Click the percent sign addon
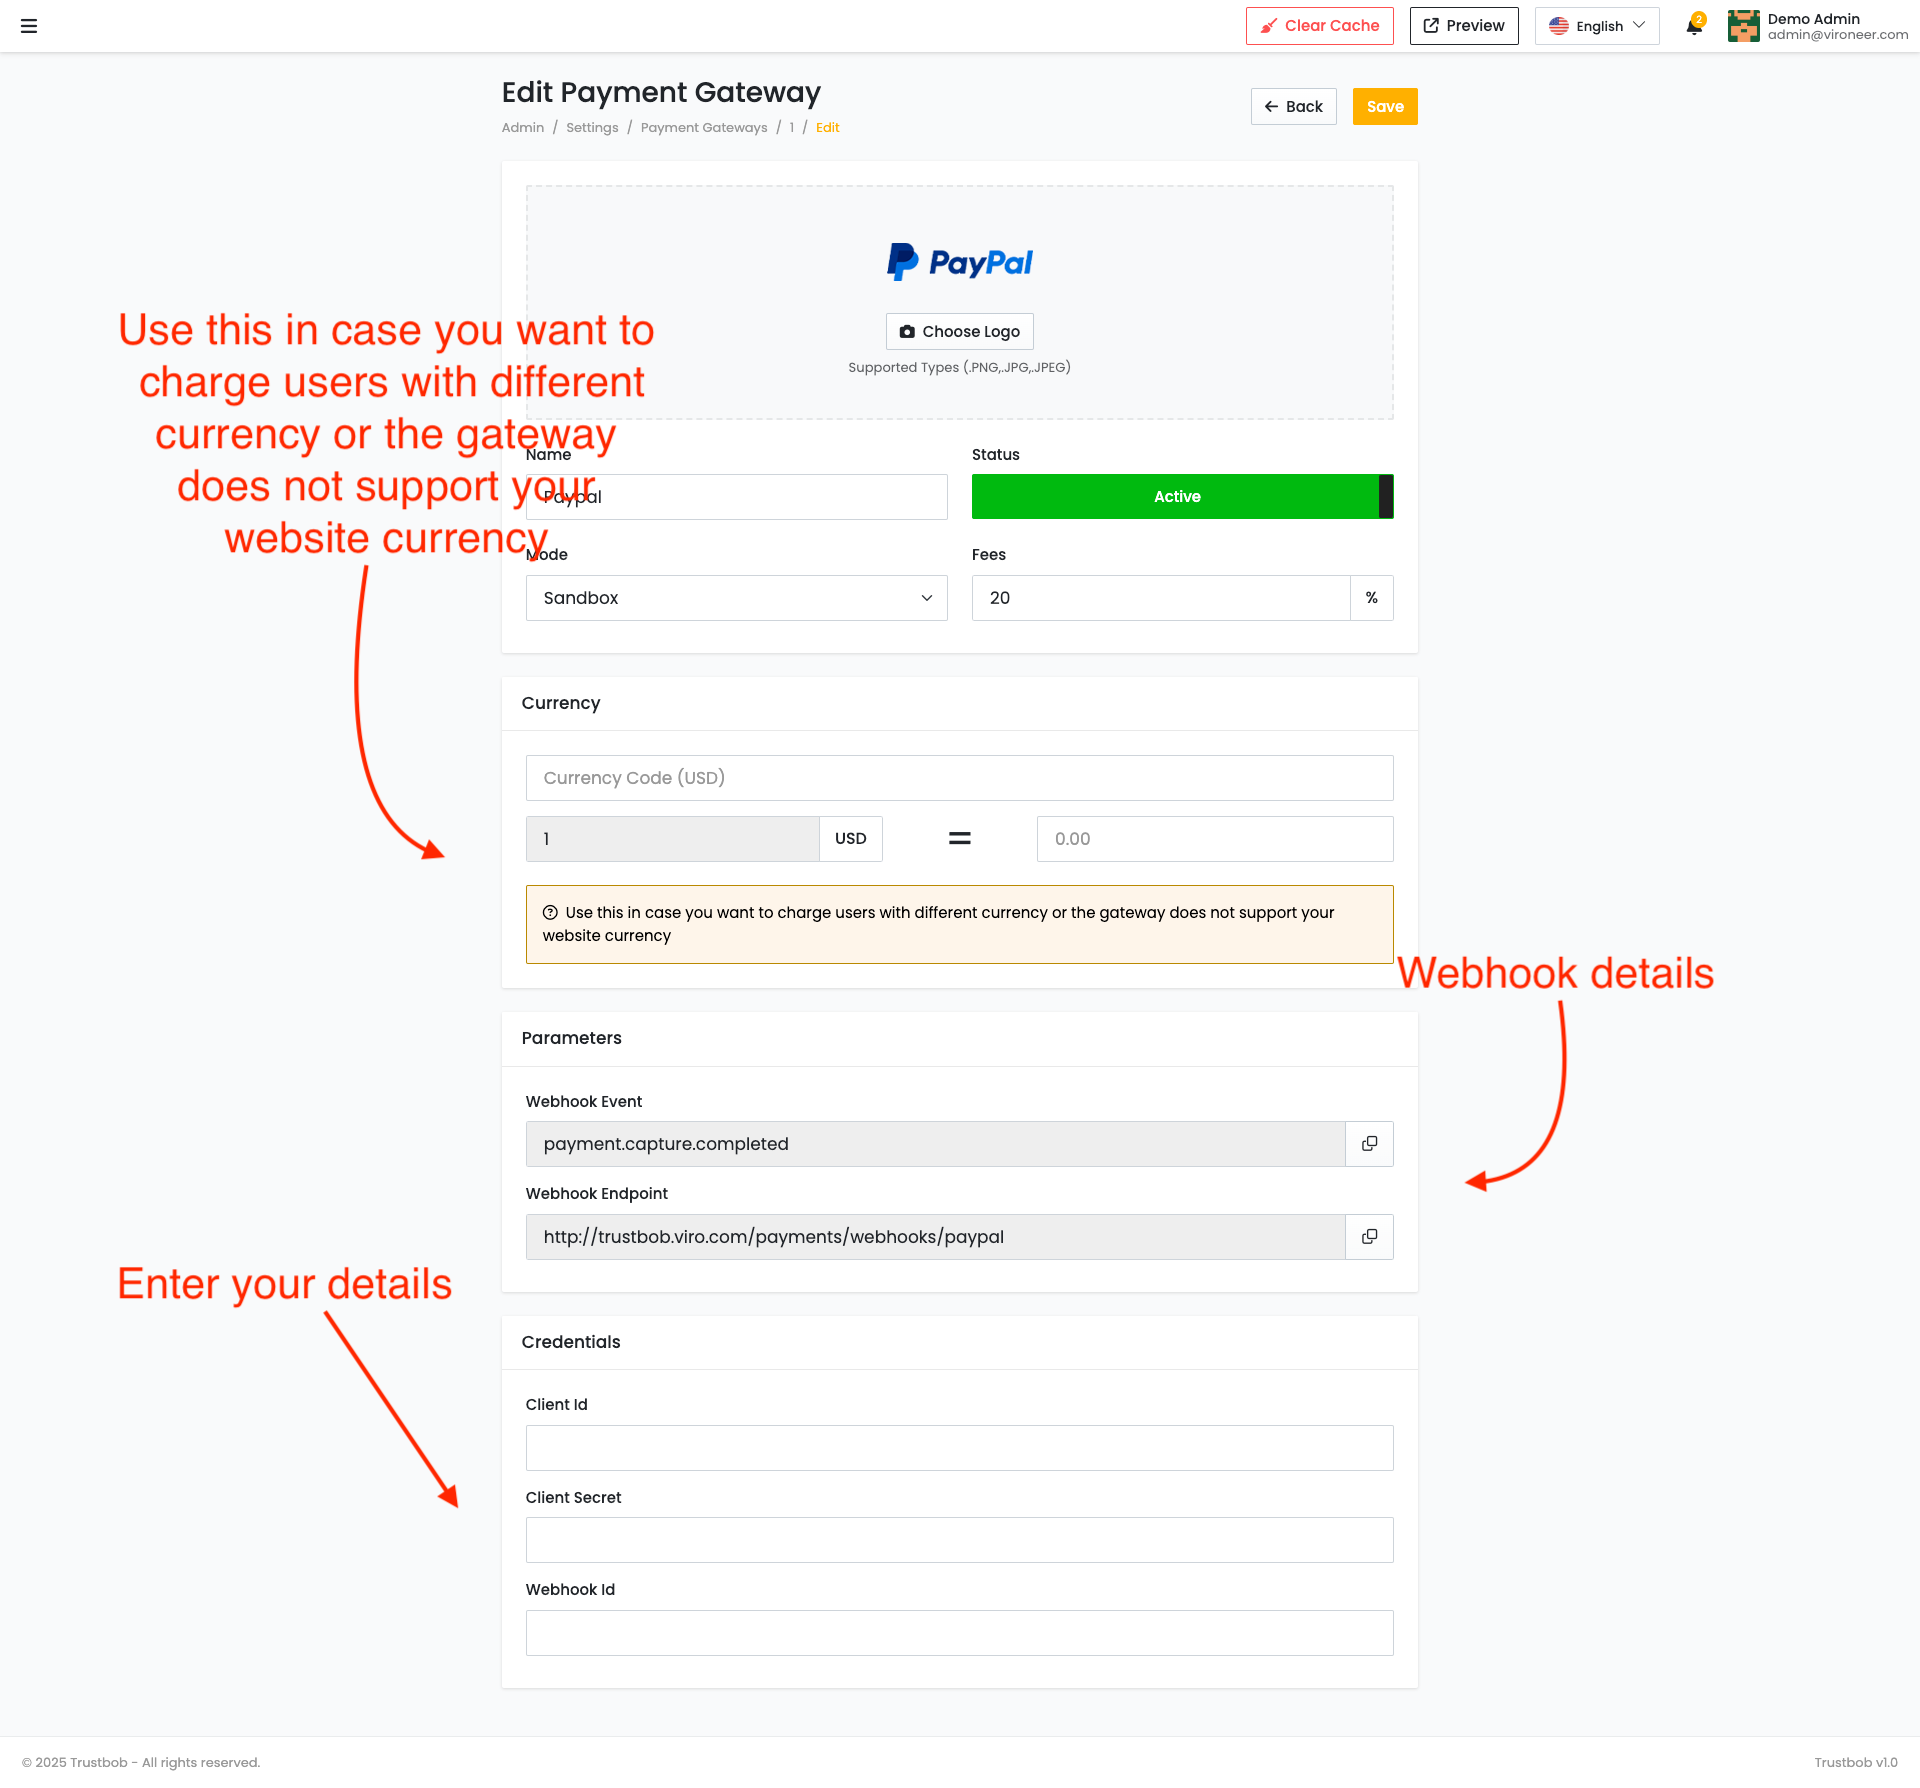Viewport: 1920px width, 1788px height. coord(1372,598)
